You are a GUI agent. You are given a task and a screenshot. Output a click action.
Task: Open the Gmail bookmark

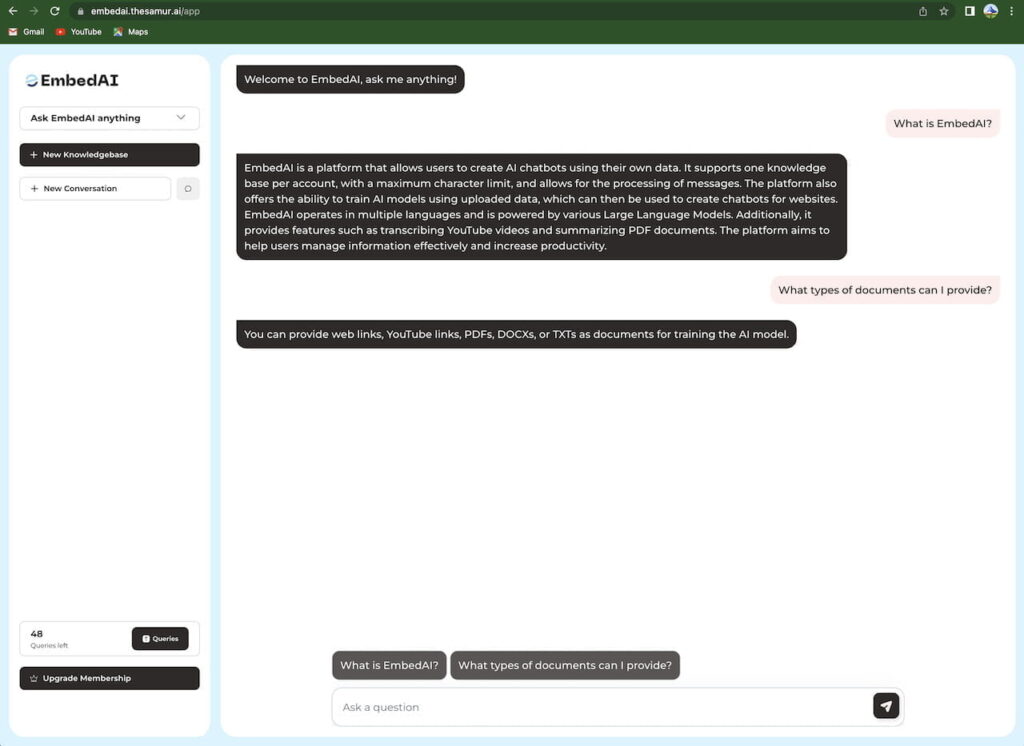[26, 32]
